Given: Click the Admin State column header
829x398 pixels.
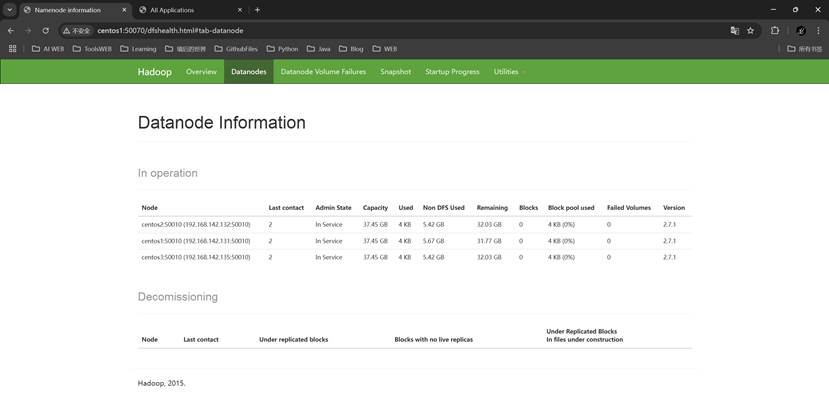Looking at the screenshot, I should click(x=333, y=208).
